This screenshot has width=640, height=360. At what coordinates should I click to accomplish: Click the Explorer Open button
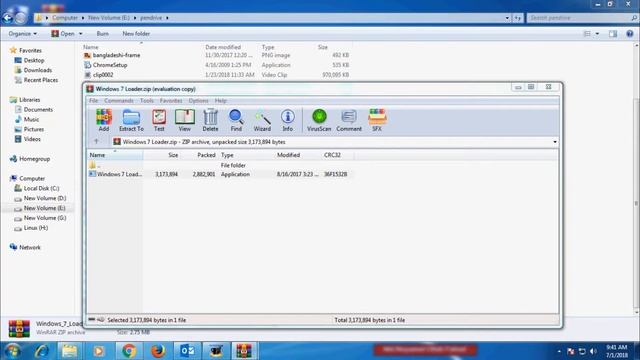63,34
